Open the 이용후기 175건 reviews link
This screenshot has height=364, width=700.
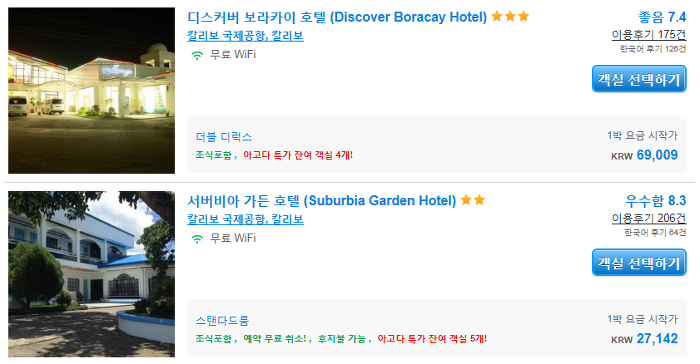click(x=649, y=34)
